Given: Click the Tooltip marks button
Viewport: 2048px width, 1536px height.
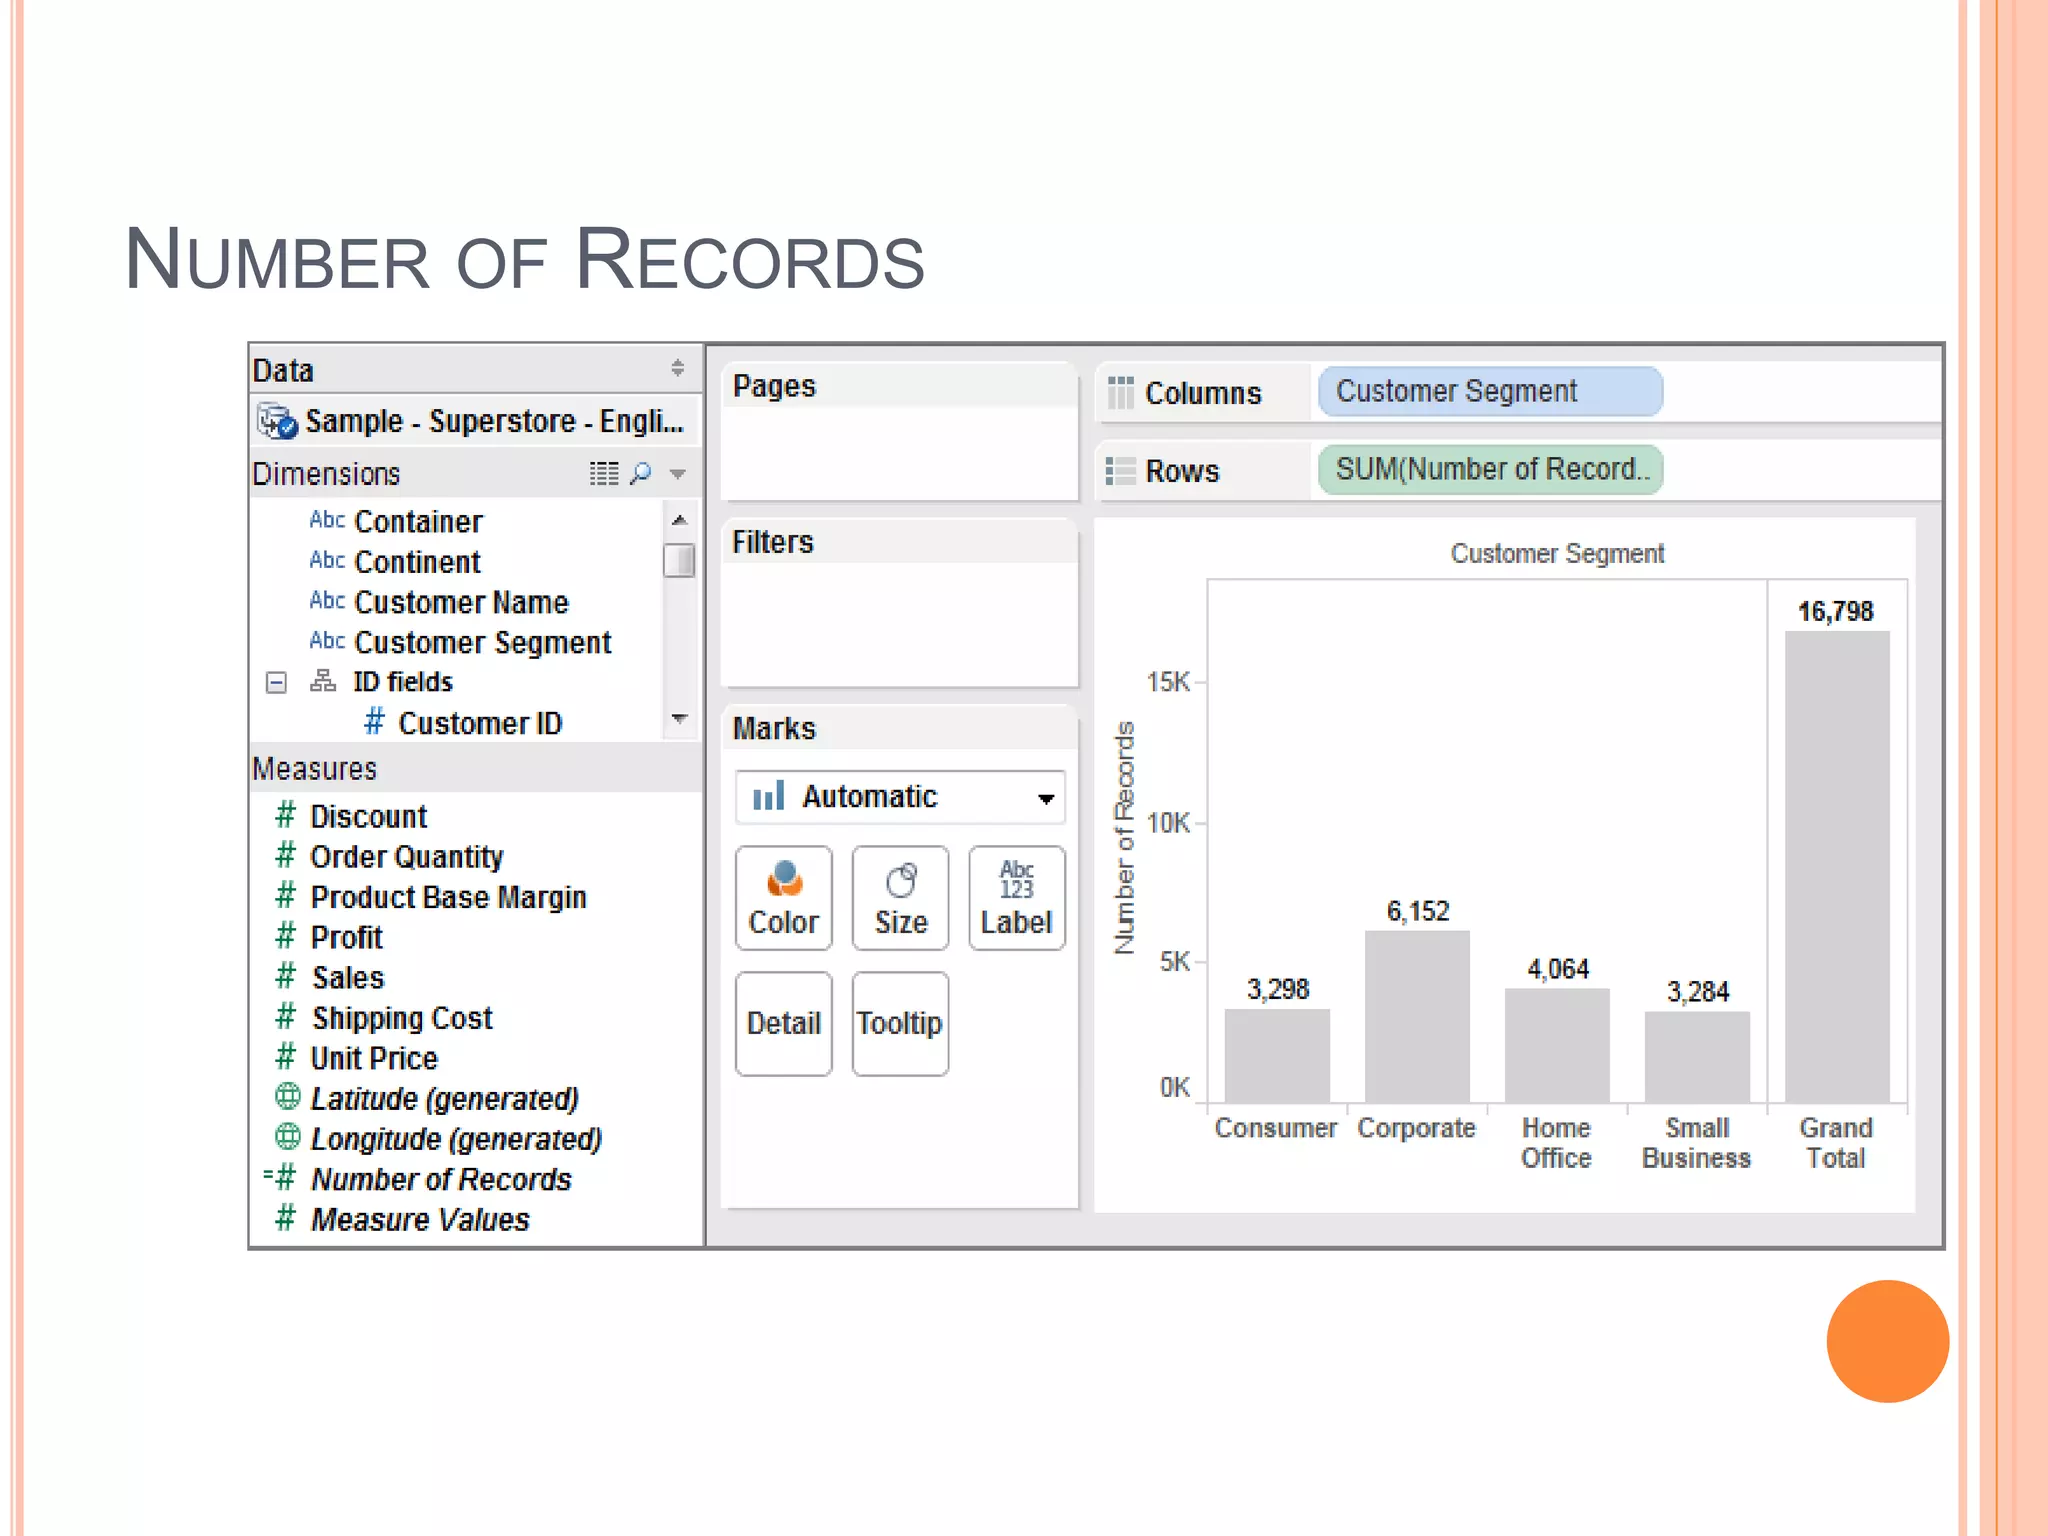Looking at the screenshot, I should click(900, 1024).
